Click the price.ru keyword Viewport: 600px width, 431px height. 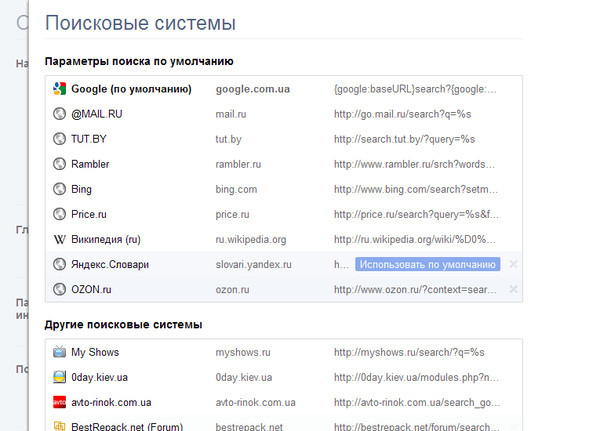232,214
